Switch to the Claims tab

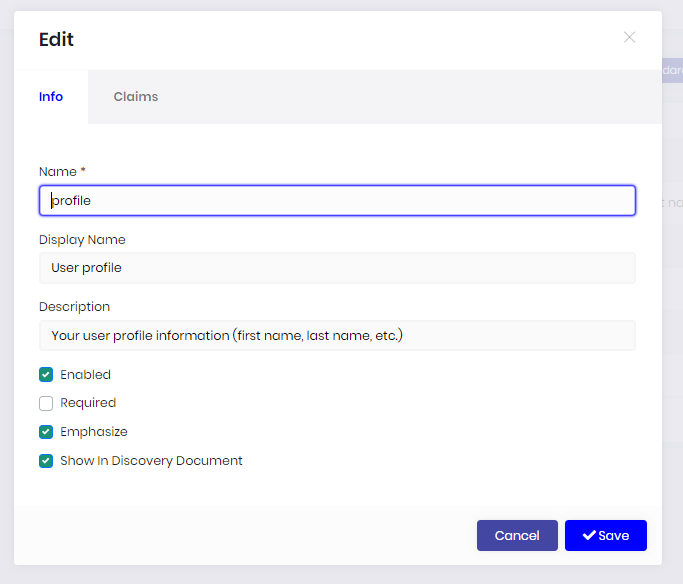136,97
